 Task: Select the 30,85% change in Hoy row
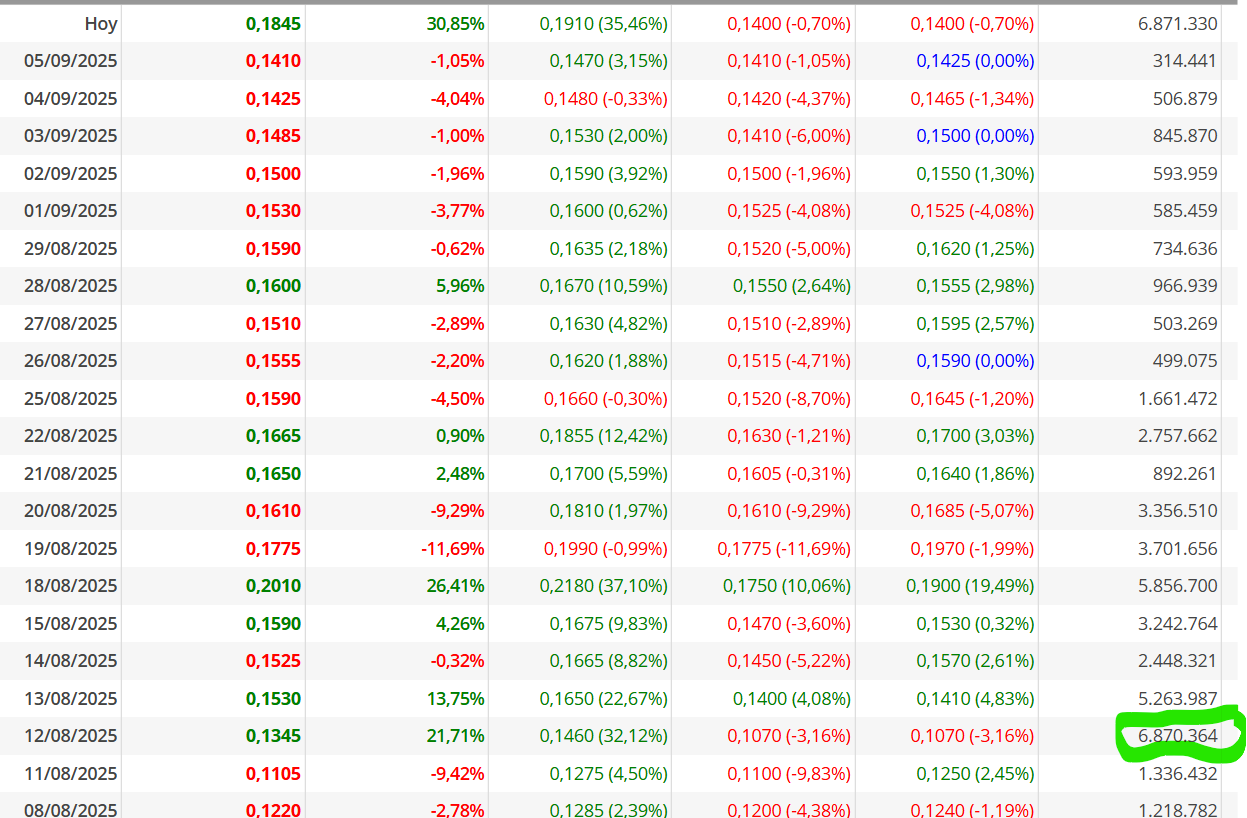click(455, 24)
